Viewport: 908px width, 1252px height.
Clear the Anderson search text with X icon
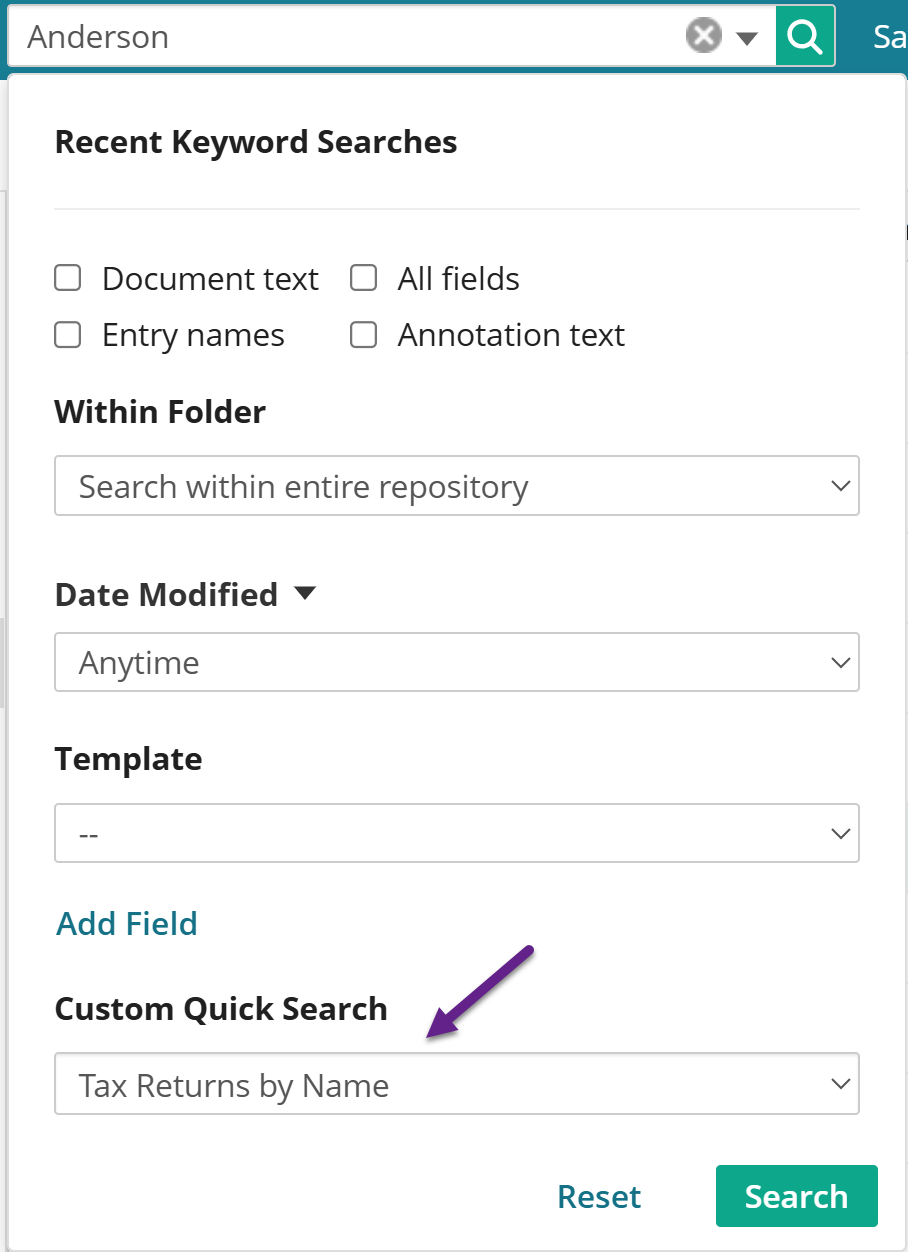pos(704,37)
